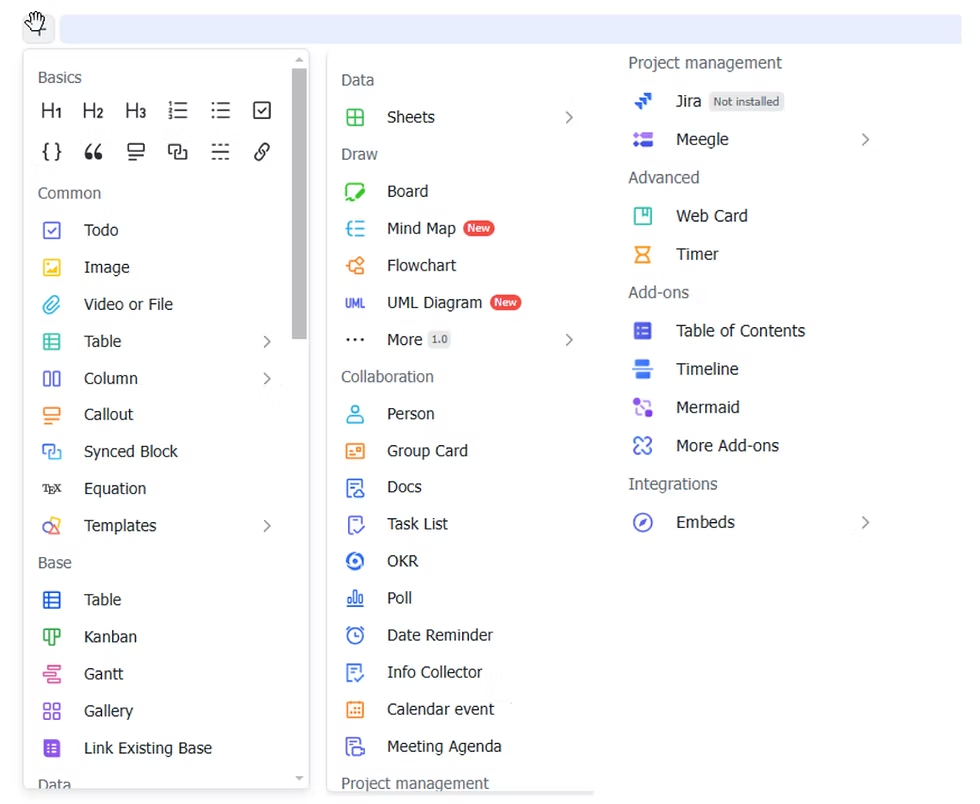Click the Video or File paperclip icon
Image resolution: width=980 pixels, height=804 pixels.
pos(51,304)
